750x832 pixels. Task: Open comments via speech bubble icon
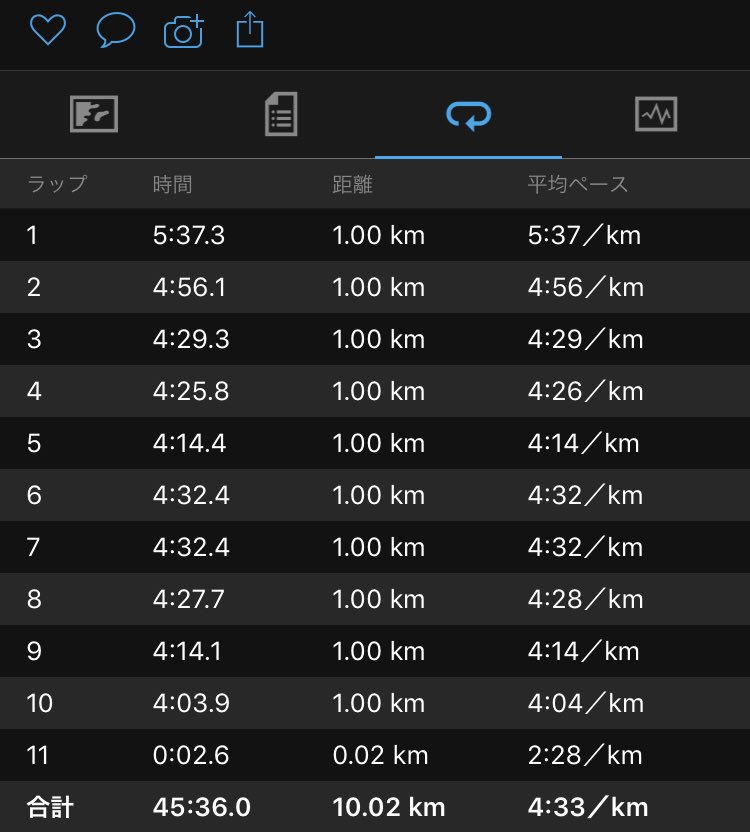point(116,30)
